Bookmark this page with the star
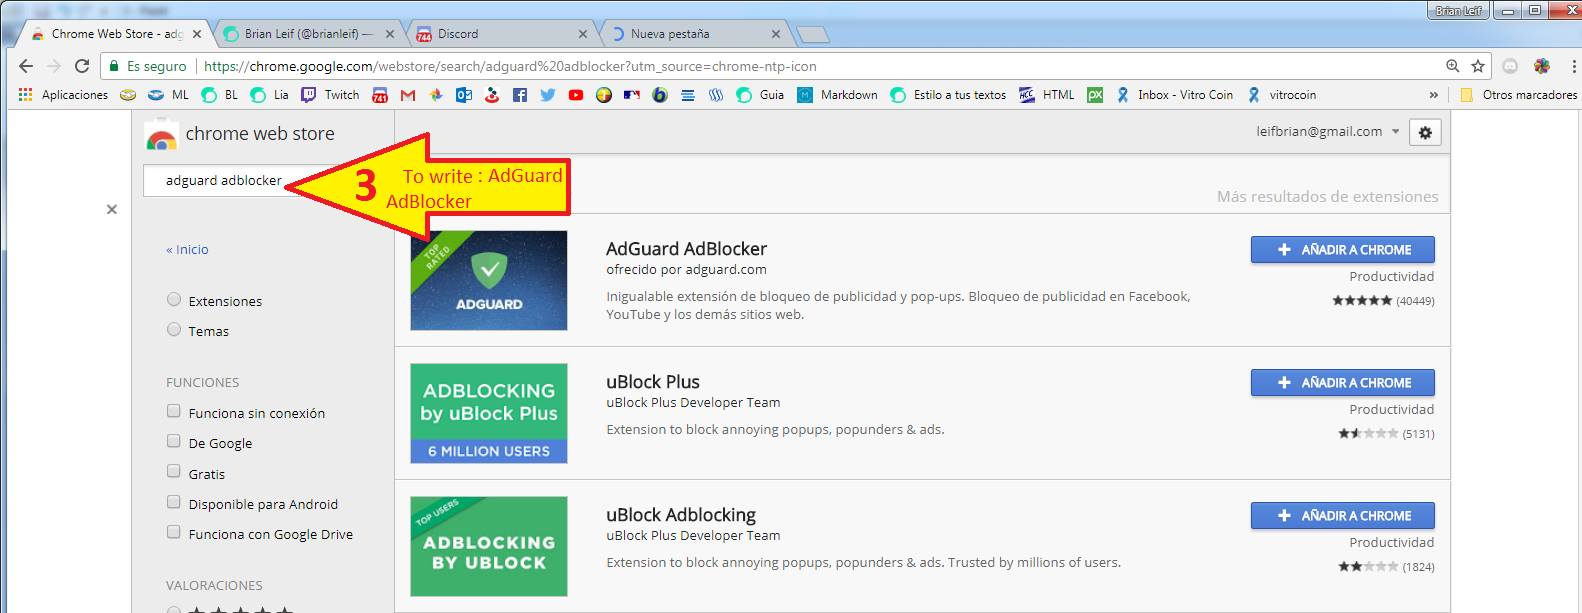Screen dimensions: 1582x613 [1478, 66]
